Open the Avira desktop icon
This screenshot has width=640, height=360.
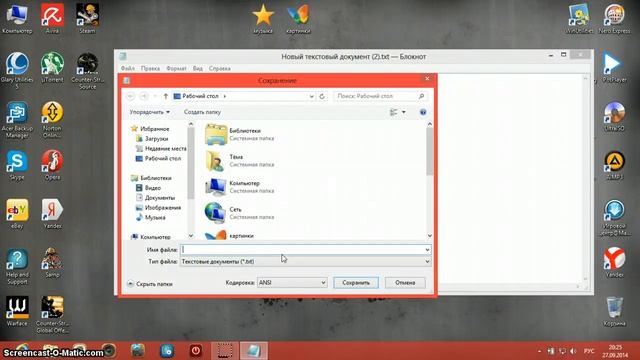point(52,18)
